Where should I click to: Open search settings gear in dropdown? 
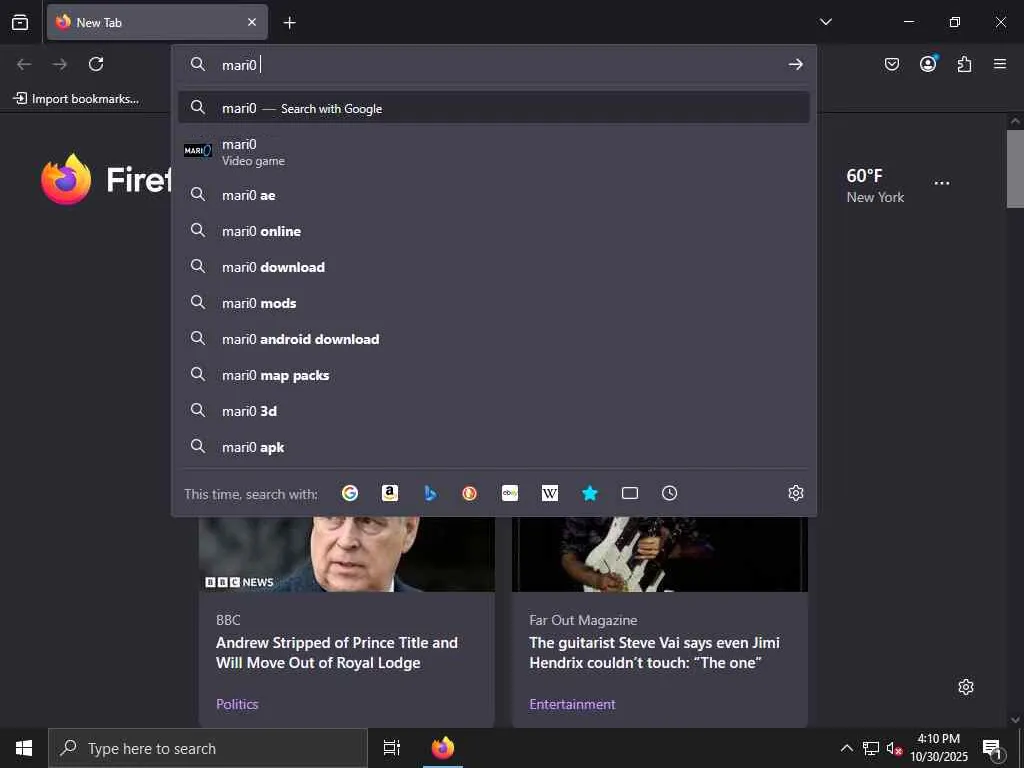[795, 493]
